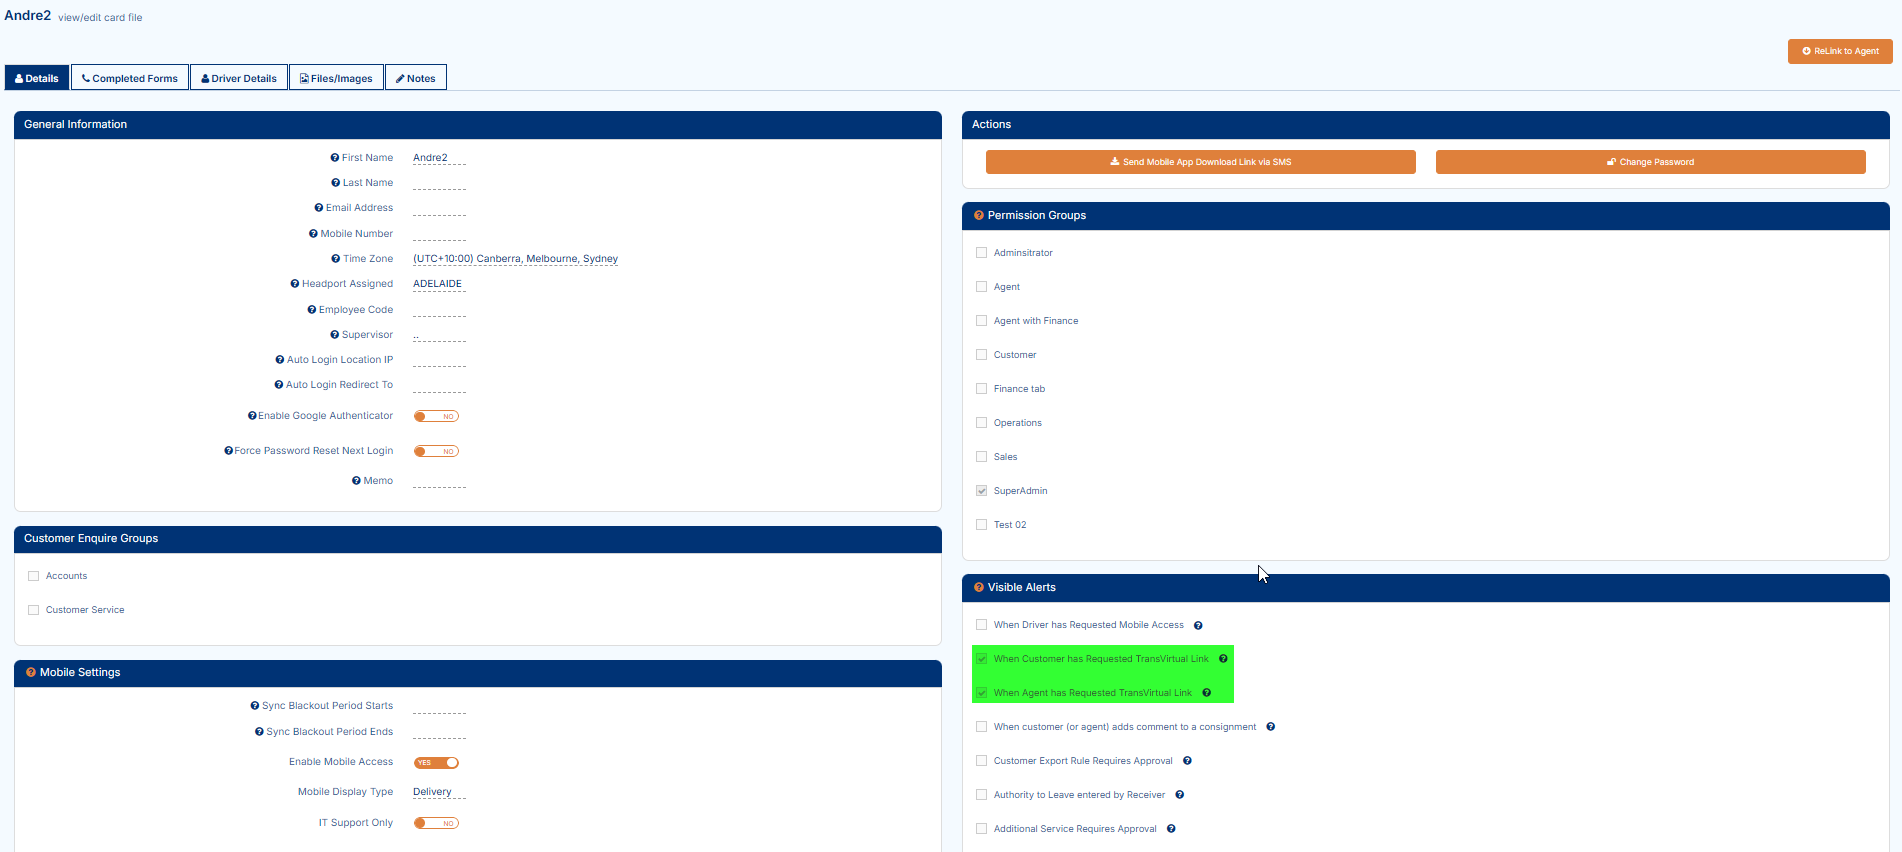Open the Driver Details tab
Image resolution: width=1902 pixels, height=852 pixels.
coord(239,78)
